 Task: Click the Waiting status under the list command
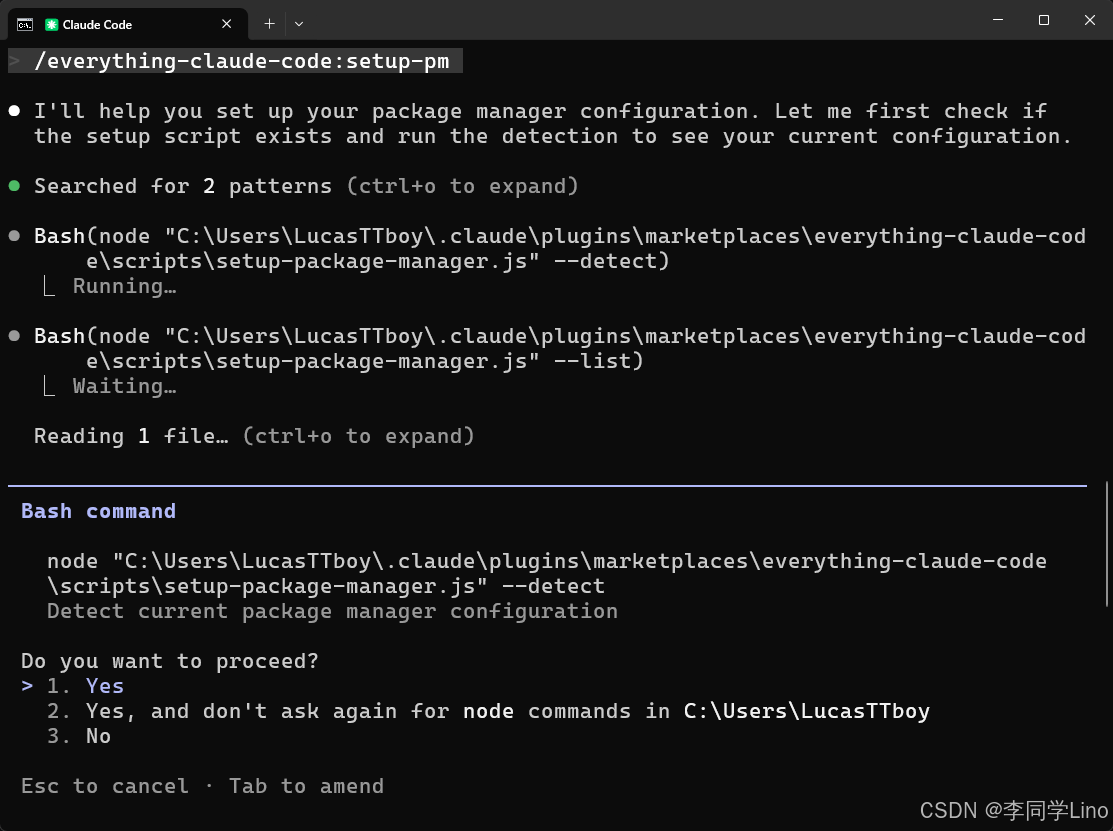pos(122,386)
